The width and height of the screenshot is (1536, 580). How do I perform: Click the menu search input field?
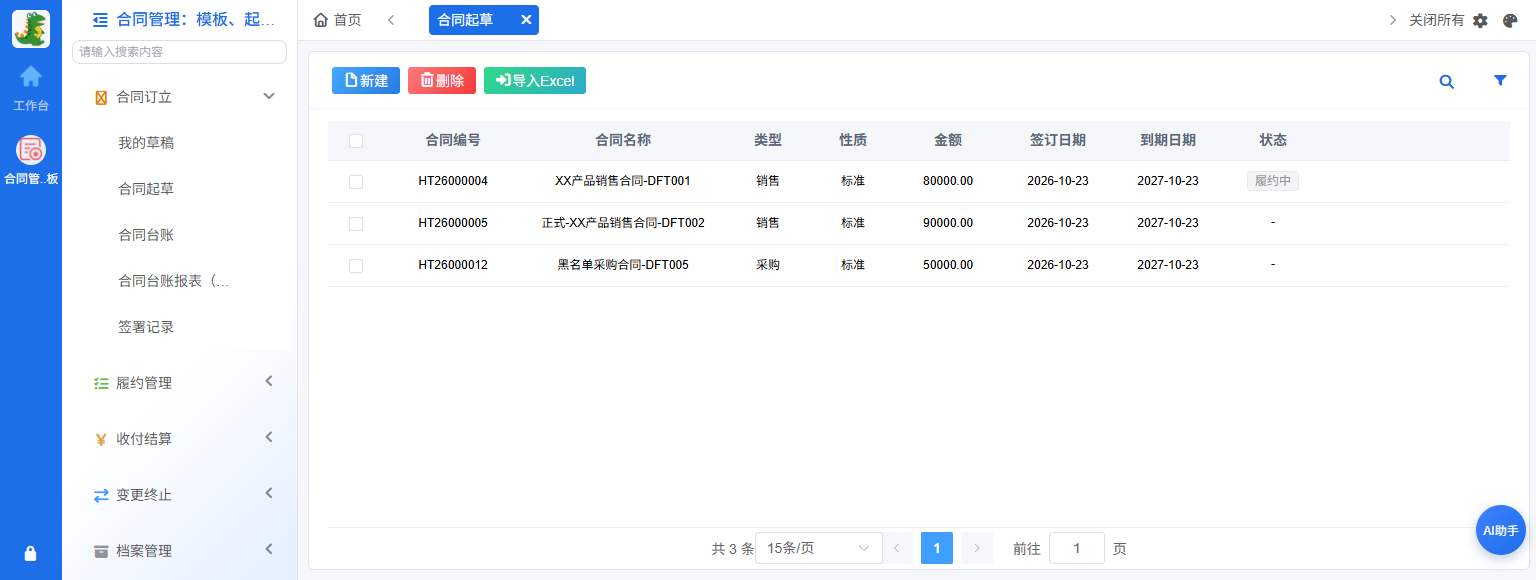pos(180,52)
